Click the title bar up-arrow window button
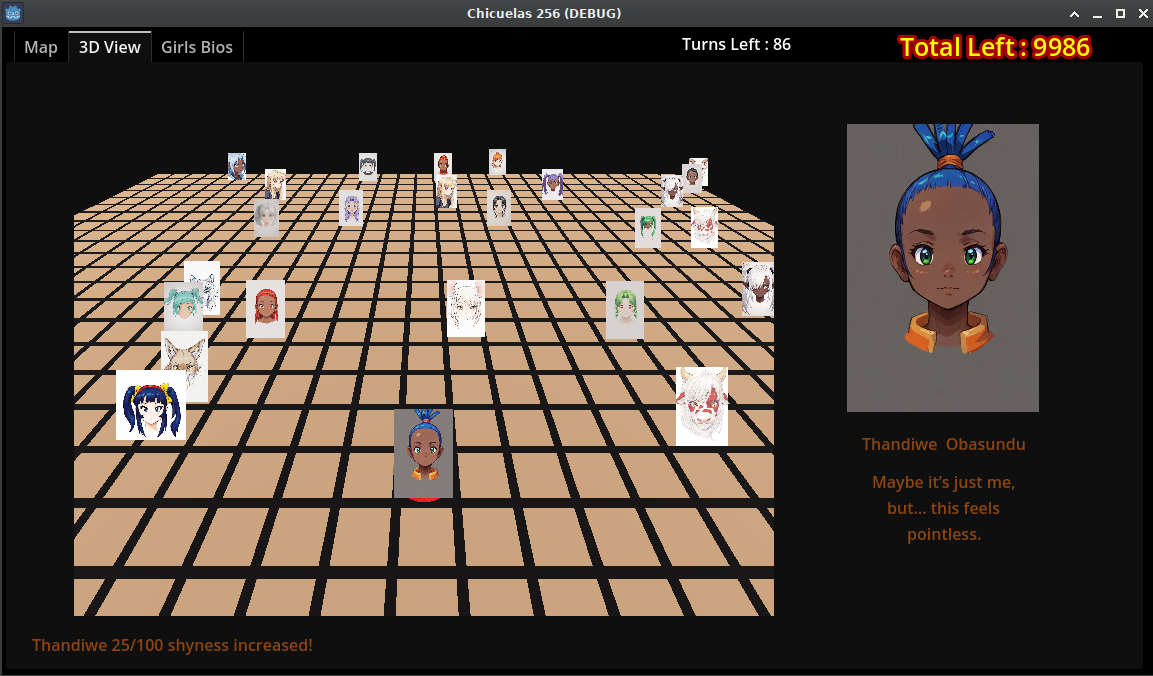1153x676 pixels. tap(1074, 14)
